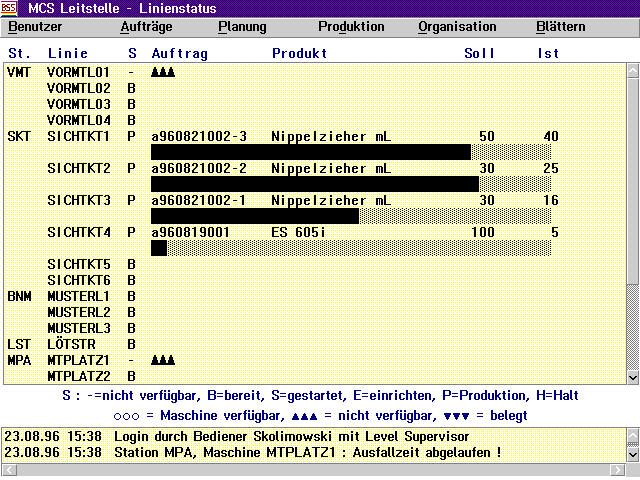640x480 pixels.
Task: Click the unavailable triangles icon for VORMTL01
Action: coord(164,73)
